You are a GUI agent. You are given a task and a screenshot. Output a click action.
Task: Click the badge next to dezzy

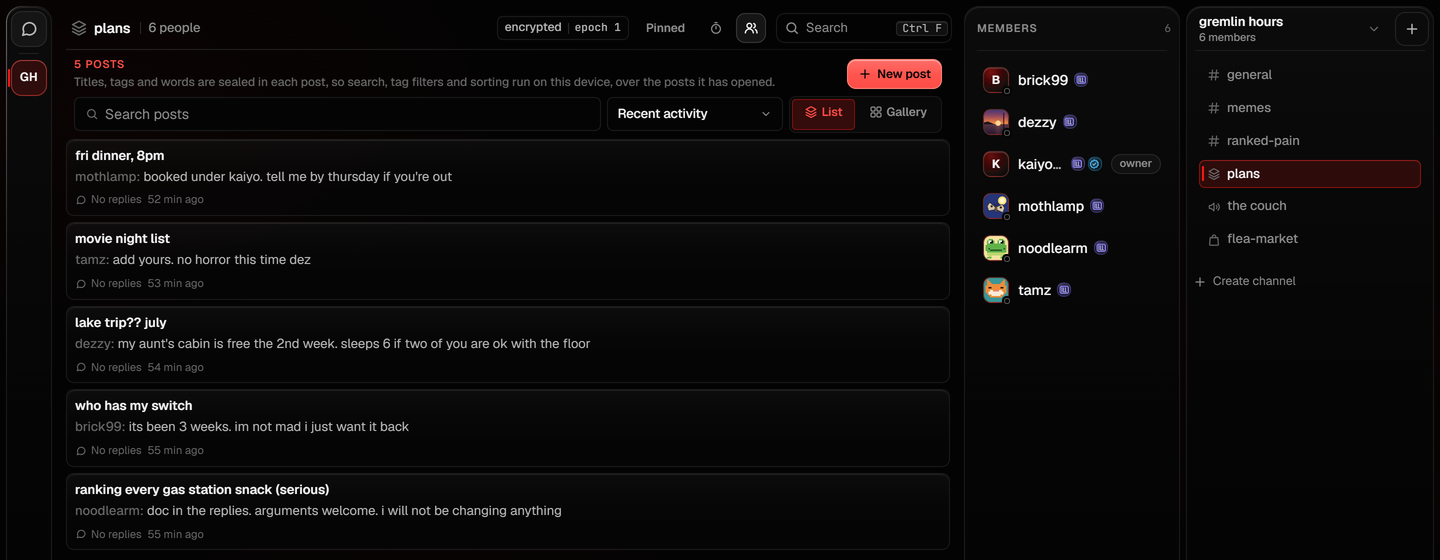pos(1070,122)
